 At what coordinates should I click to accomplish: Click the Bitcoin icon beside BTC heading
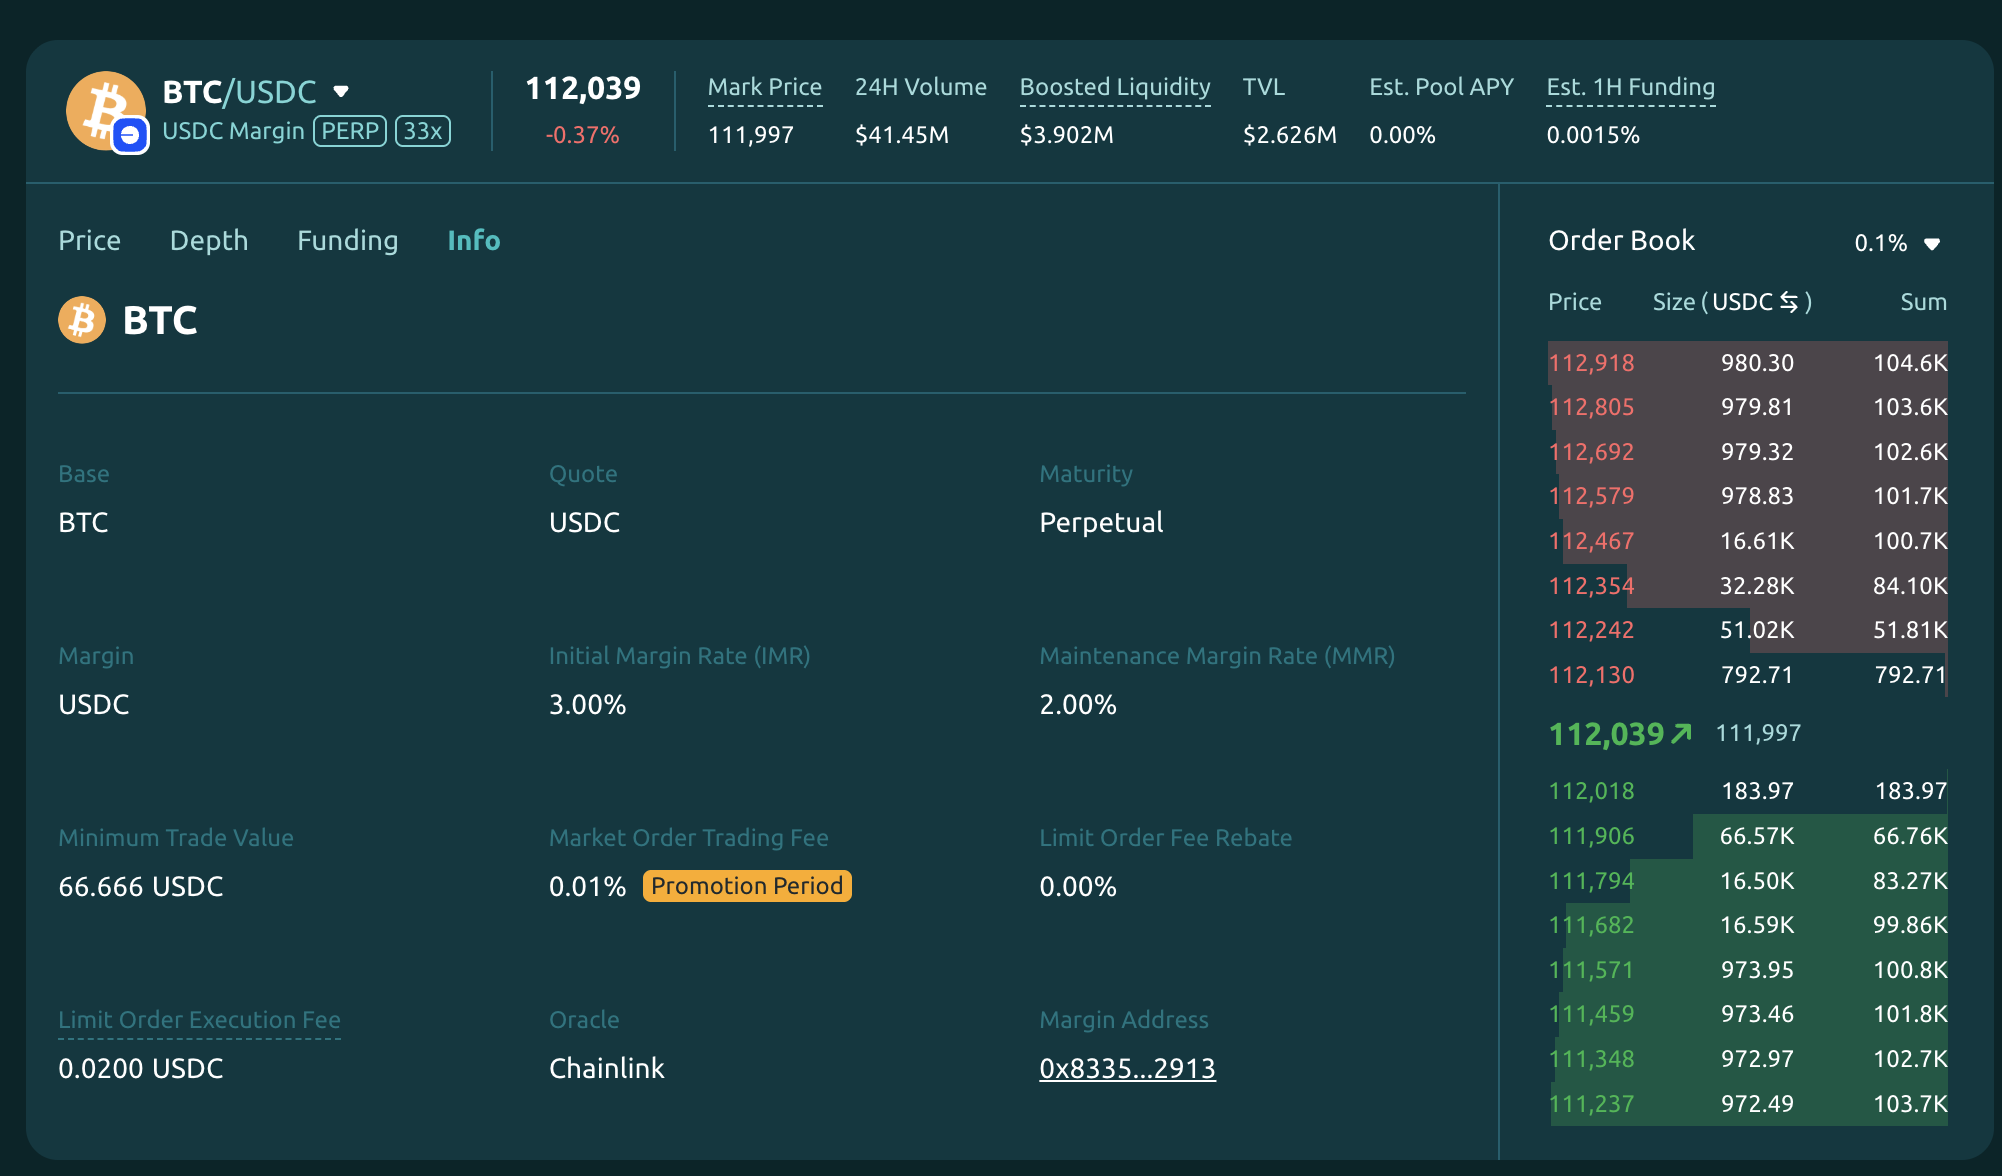[x=82, y=321]
